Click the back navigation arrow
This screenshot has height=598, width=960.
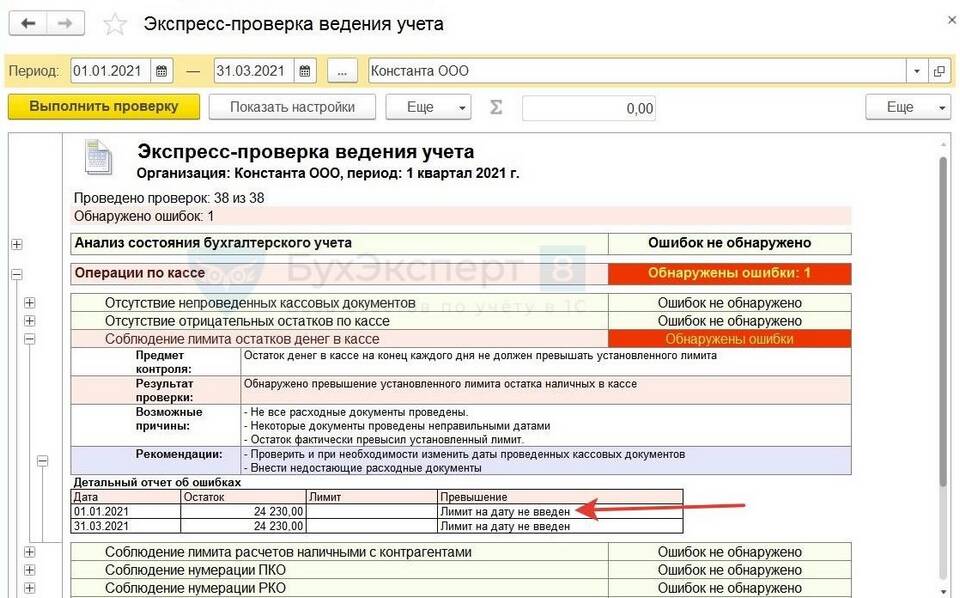tap(29, 23)
